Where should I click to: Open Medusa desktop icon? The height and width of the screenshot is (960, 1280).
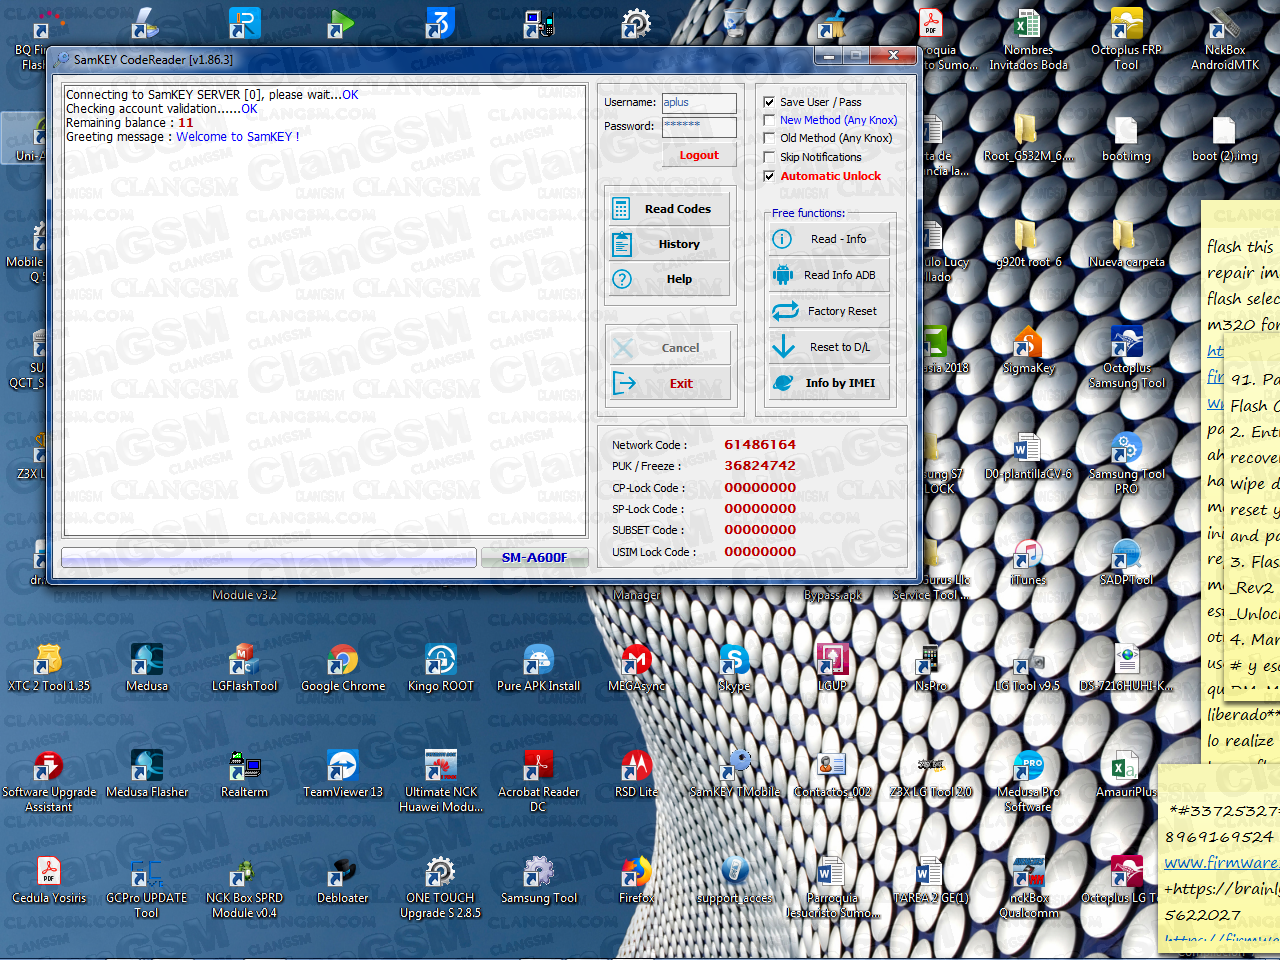coord(147,668)
